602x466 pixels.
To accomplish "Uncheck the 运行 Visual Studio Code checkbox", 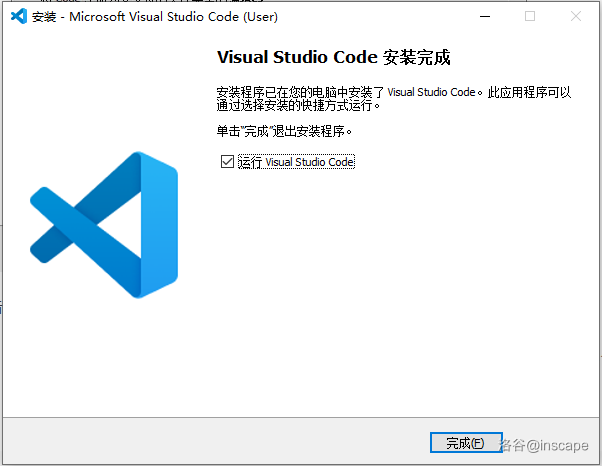I will pyautogui.click(x=227, y=162).
